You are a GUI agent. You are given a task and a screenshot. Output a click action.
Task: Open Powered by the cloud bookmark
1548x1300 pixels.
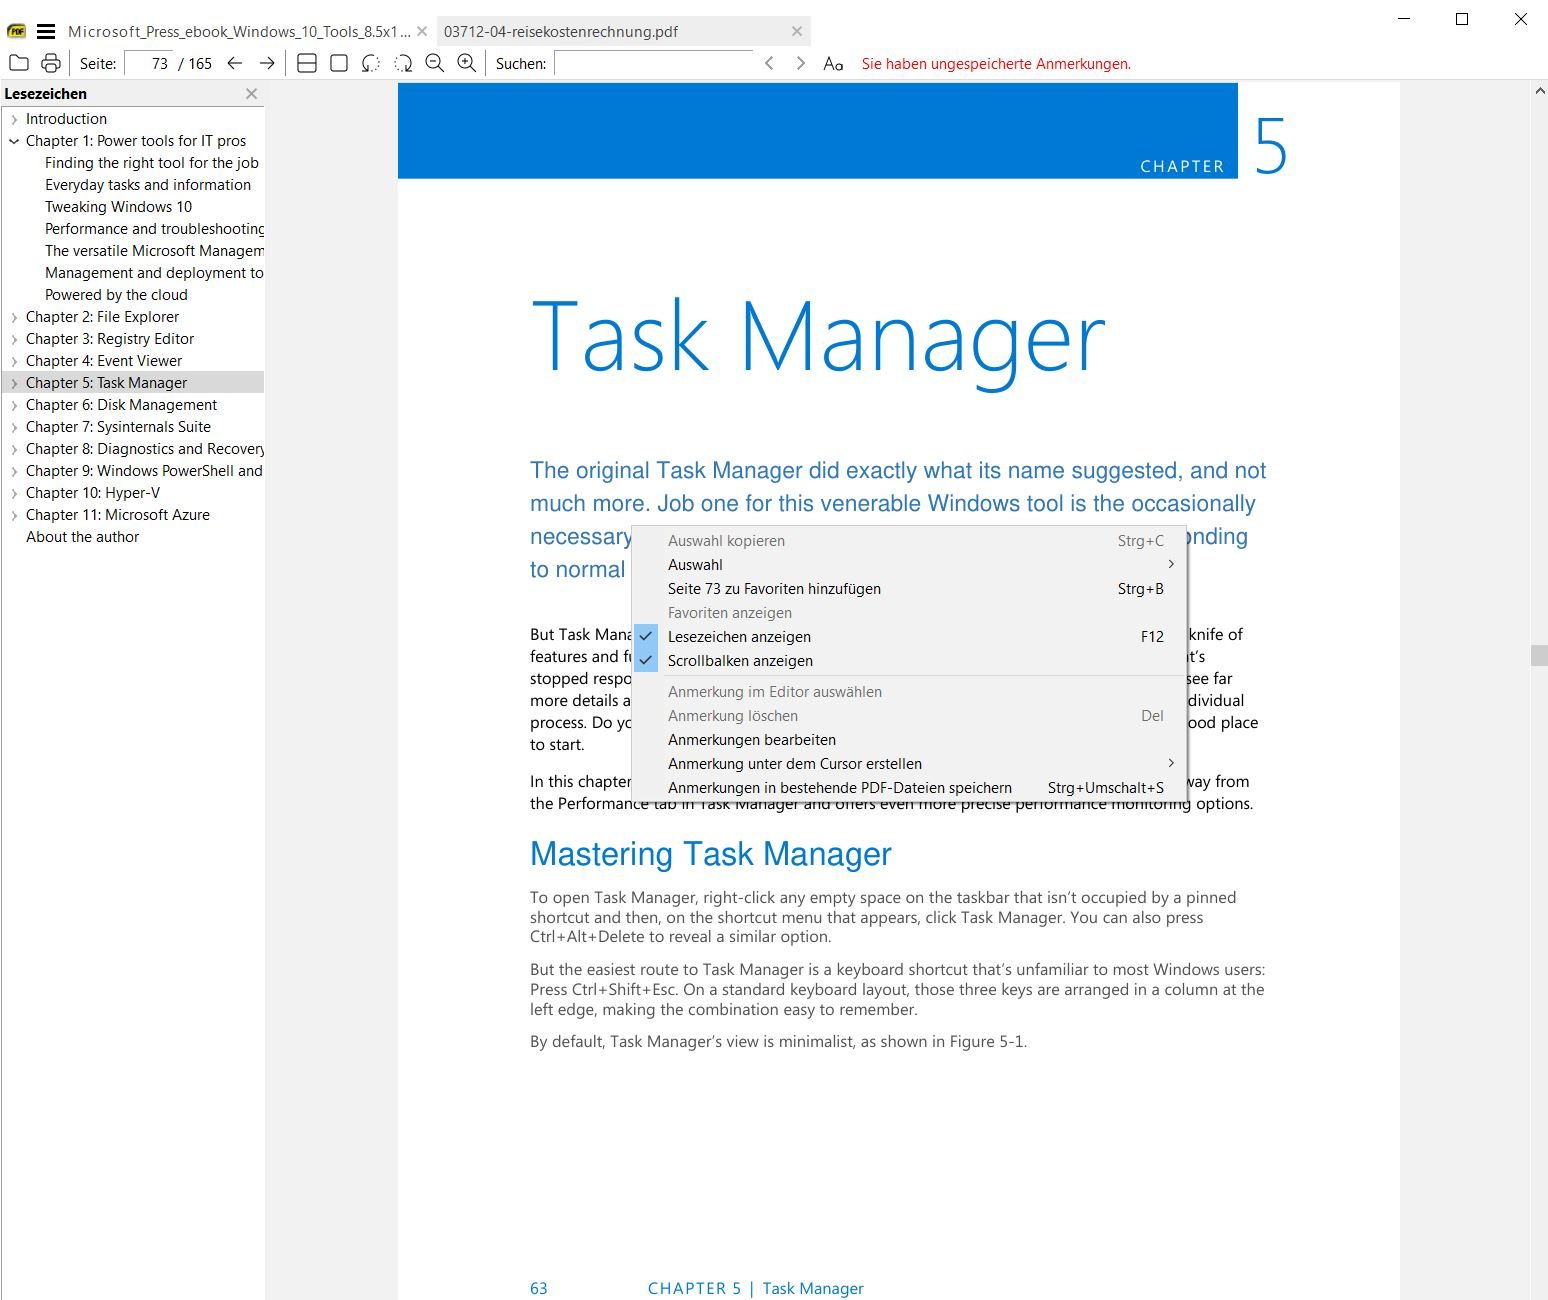[116, 295]
